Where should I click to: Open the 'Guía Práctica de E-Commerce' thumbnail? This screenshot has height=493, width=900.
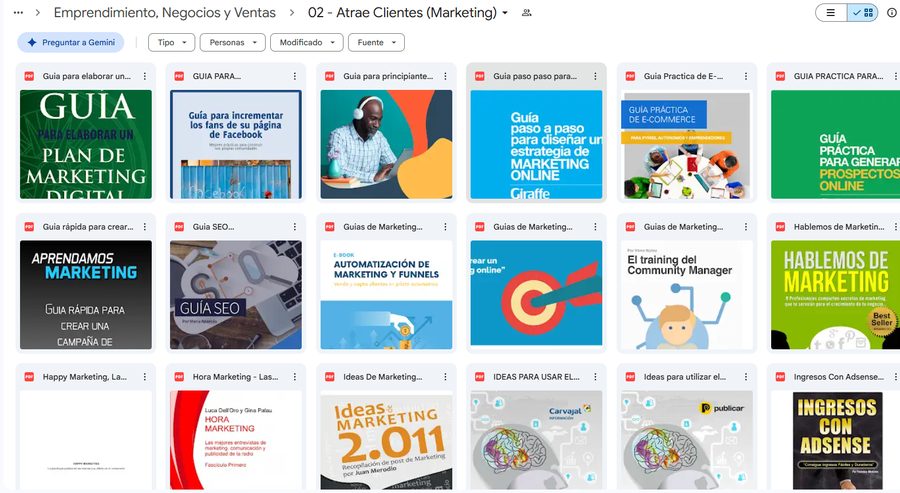point(686,144)
